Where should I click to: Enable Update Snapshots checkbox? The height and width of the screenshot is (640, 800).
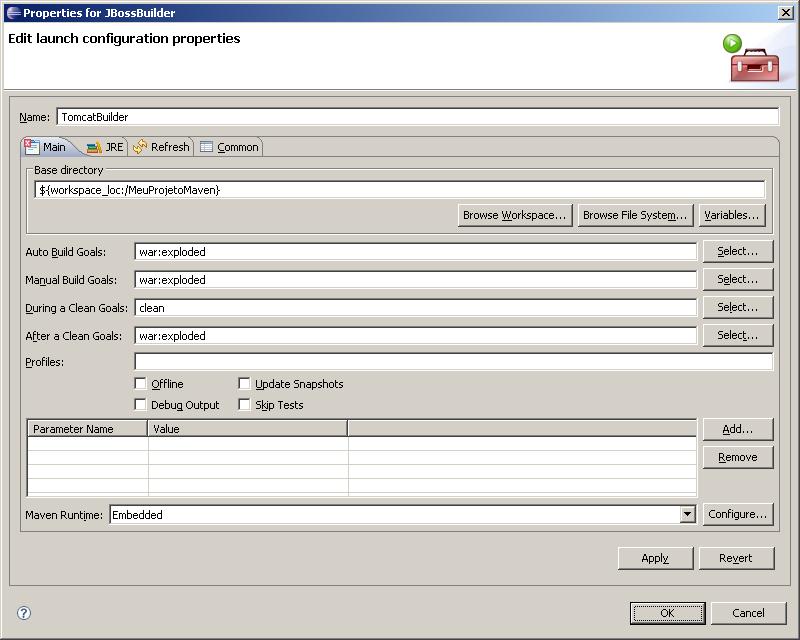coord(244,383)
